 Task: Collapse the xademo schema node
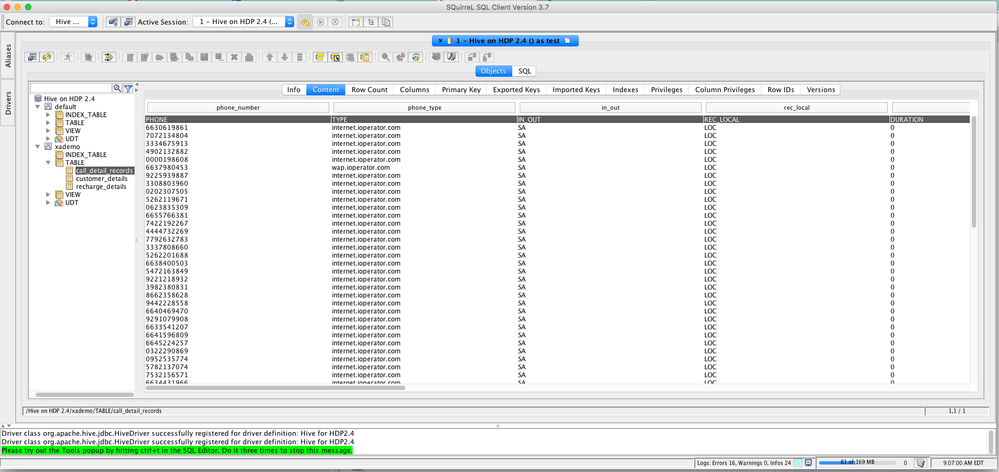[x=38, y=147]
